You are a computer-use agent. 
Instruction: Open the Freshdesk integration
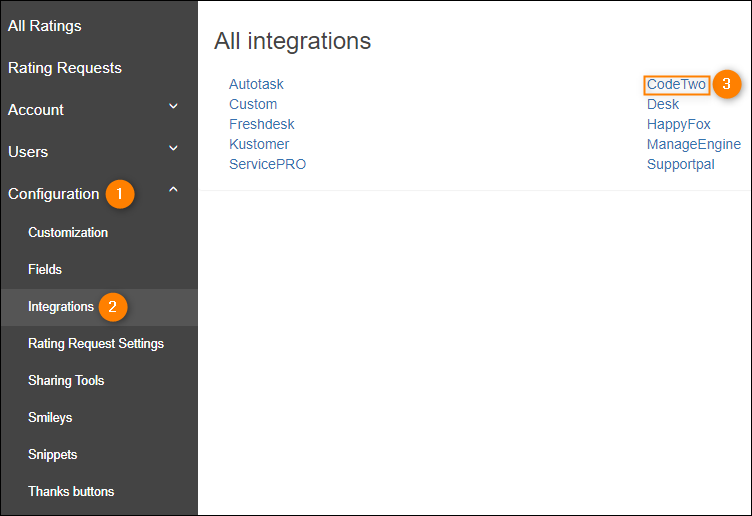[262, 124]
